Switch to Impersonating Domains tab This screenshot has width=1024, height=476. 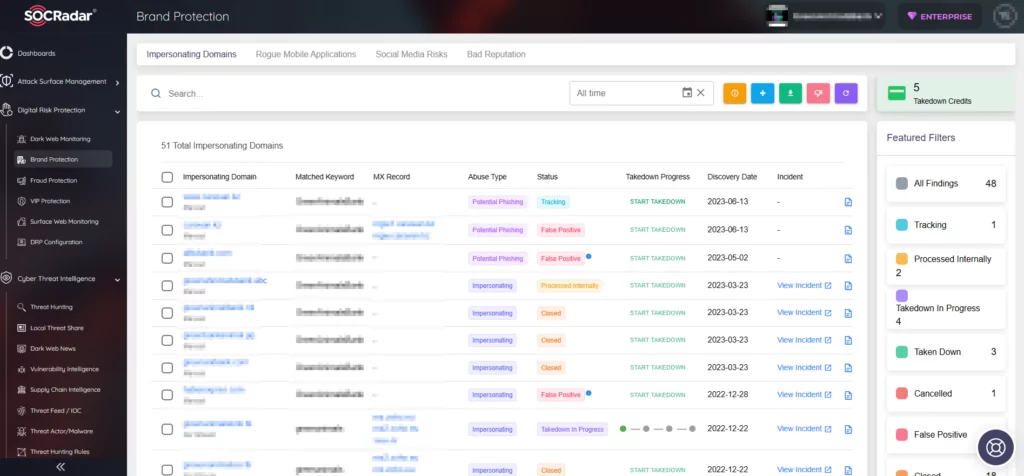(191, 54)
